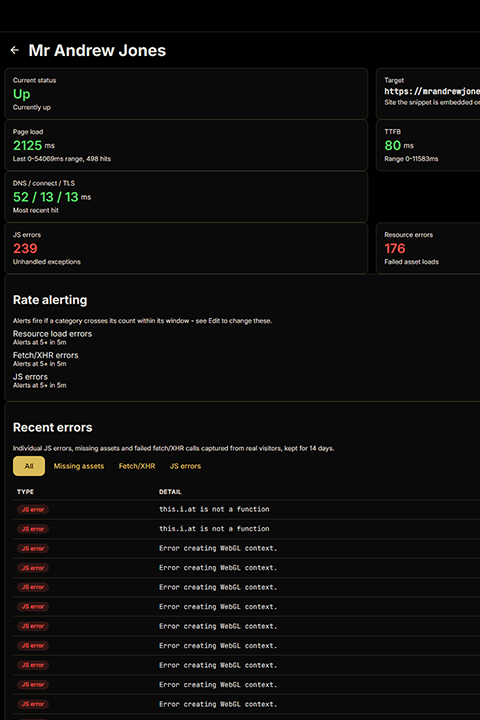Show only the JS errors tab

point(186,466)
